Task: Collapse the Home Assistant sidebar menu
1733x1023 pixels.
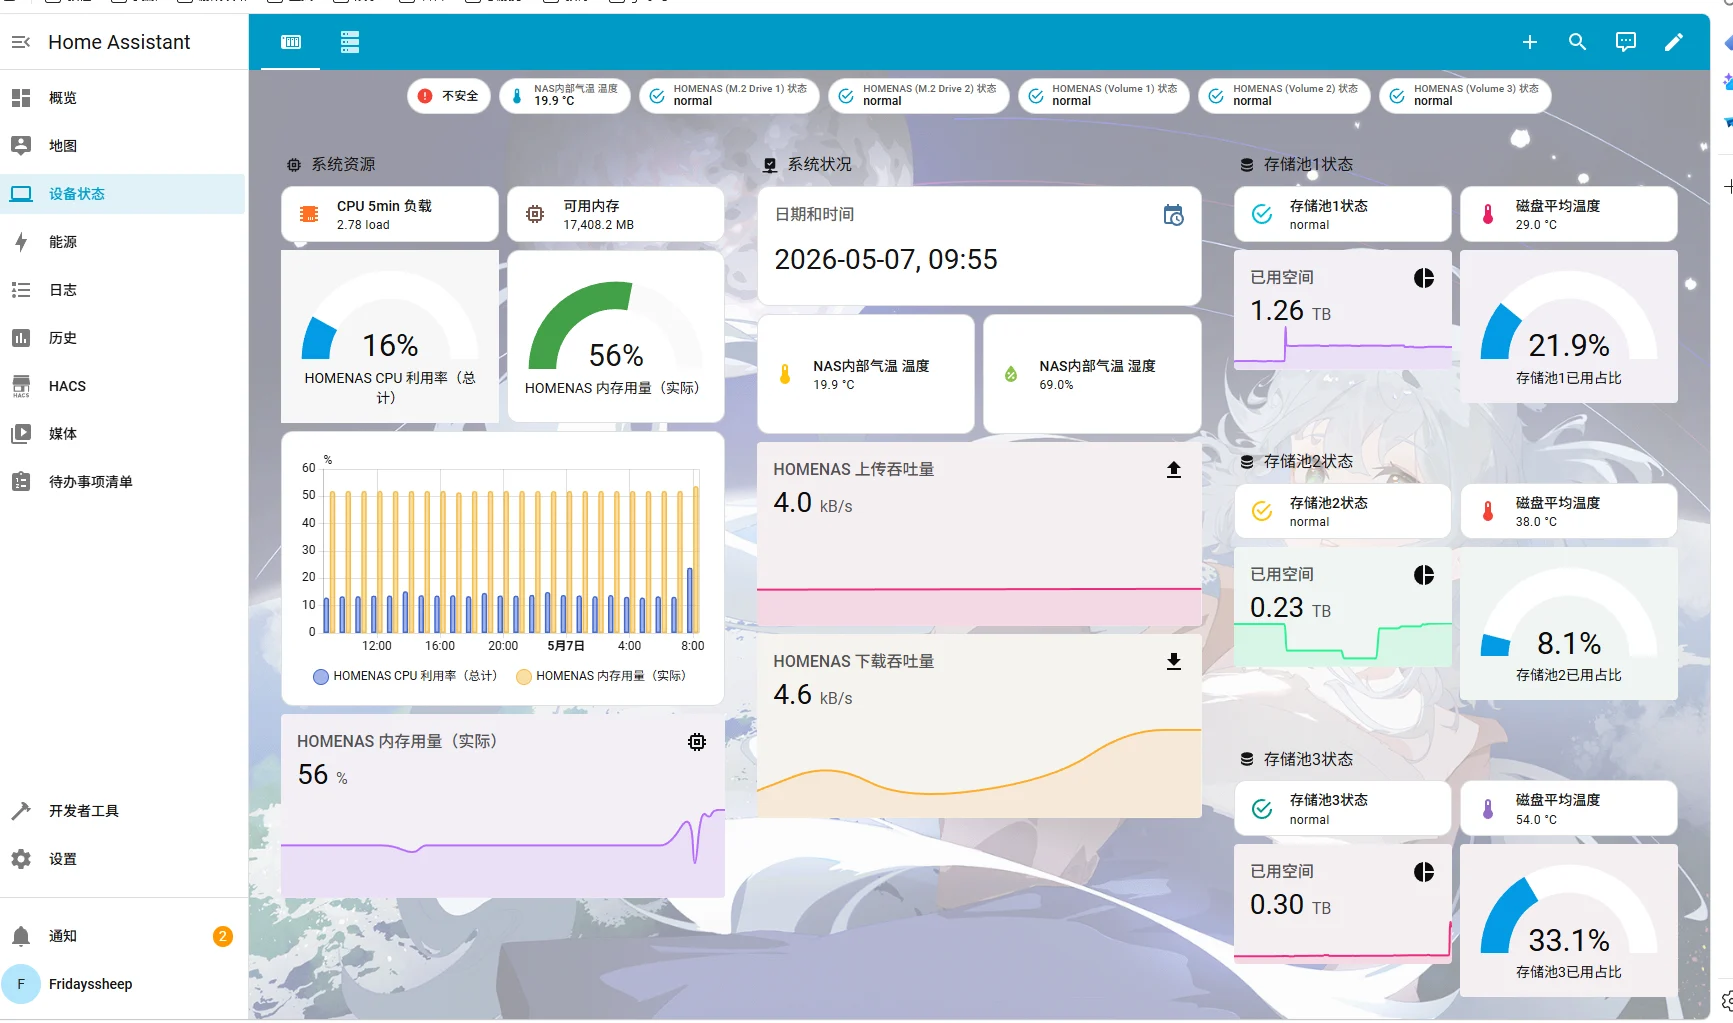Action: [21, 42]
